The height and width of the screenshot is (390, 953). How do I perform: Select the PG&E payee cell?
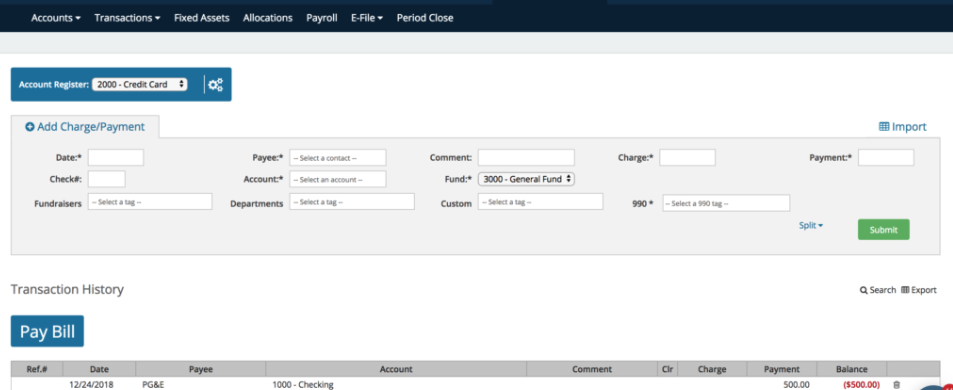152,385
